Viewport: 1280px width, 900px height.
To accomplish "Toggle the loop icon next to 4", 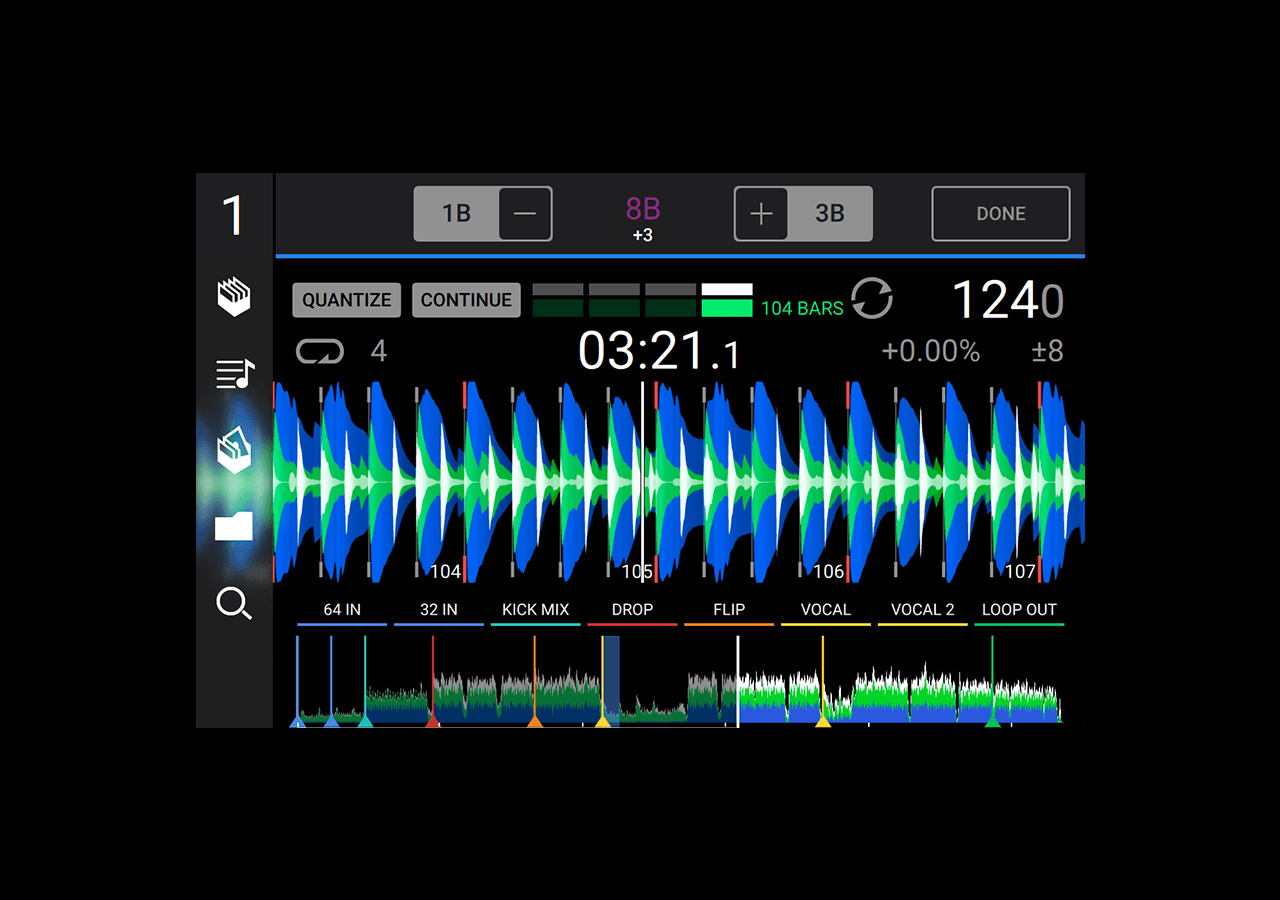I will [320, 352].
